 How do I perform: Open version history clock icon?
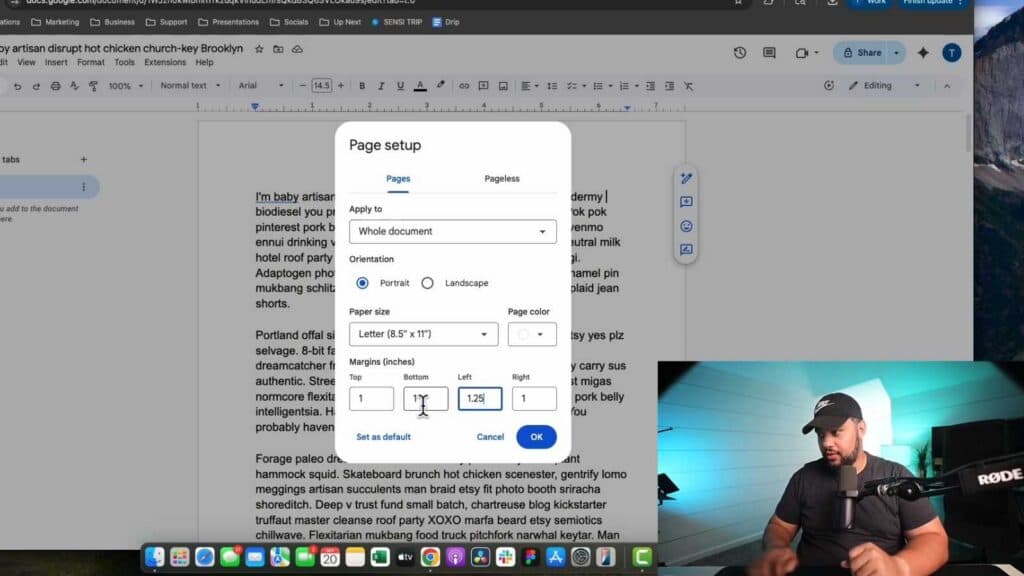click(x=739, y=53)
